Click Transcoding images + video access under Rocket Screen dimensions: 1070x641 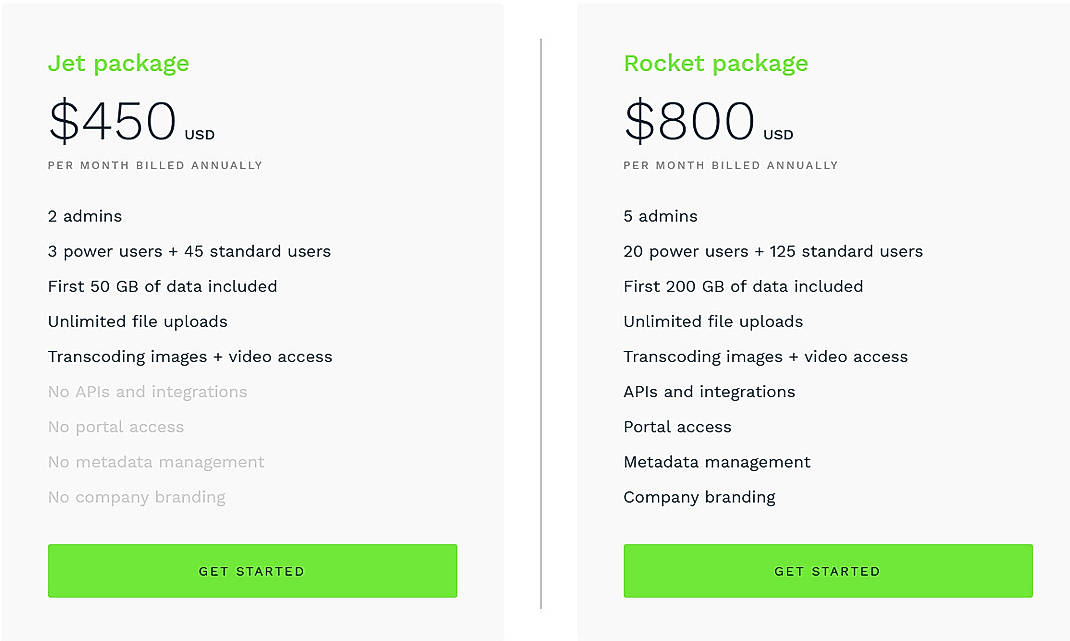(x=766, y=356)
